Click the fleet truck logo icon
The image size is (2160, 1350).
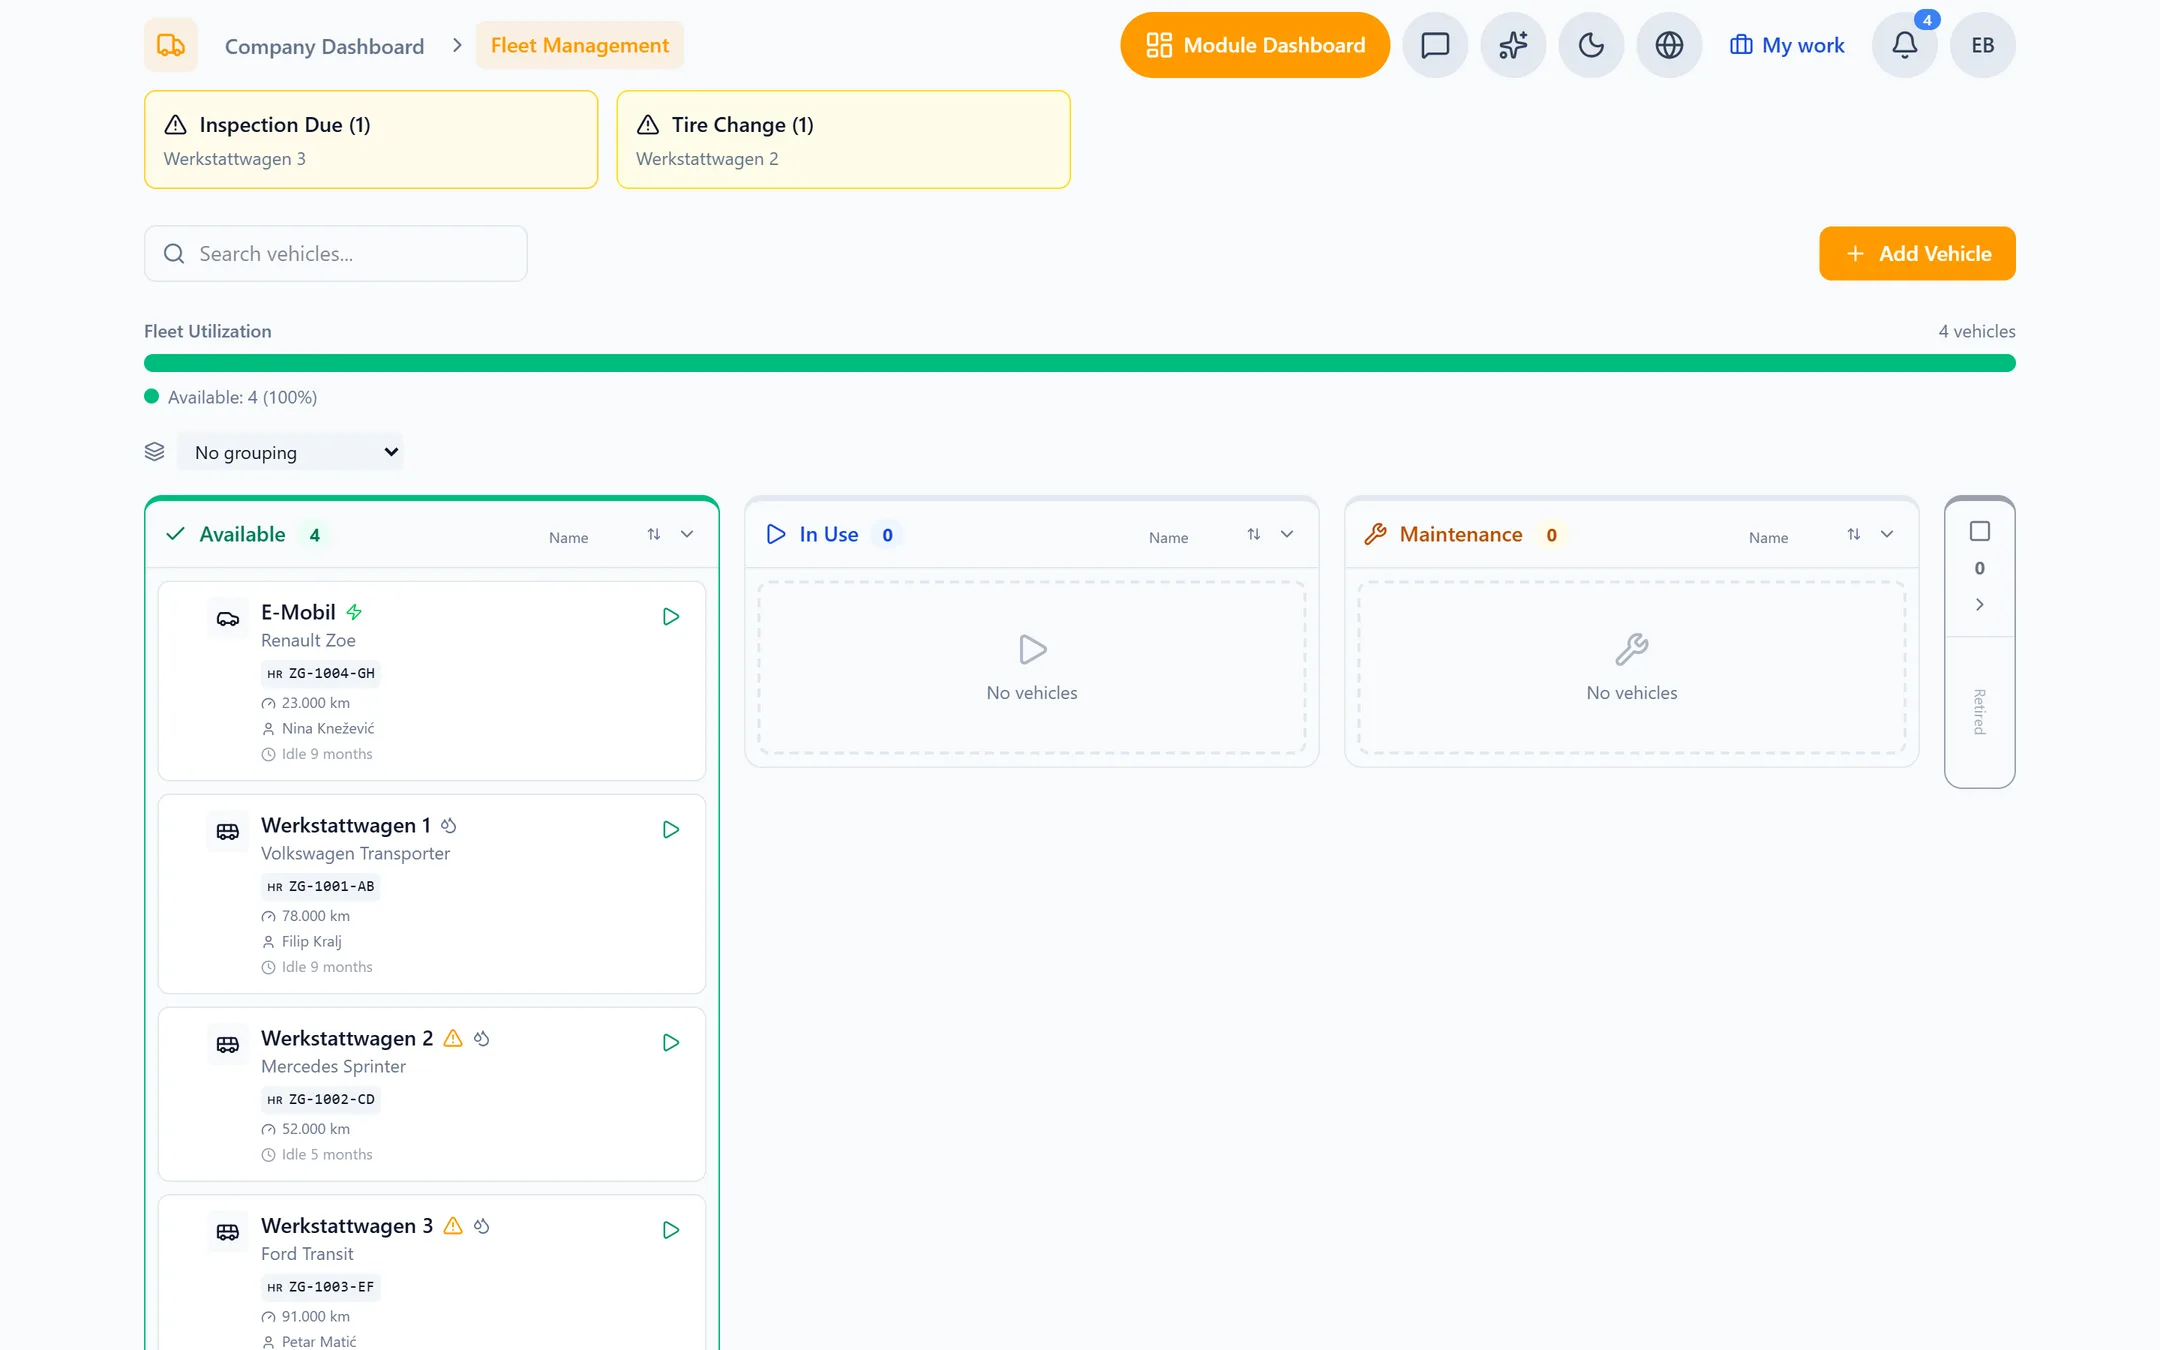171,45
